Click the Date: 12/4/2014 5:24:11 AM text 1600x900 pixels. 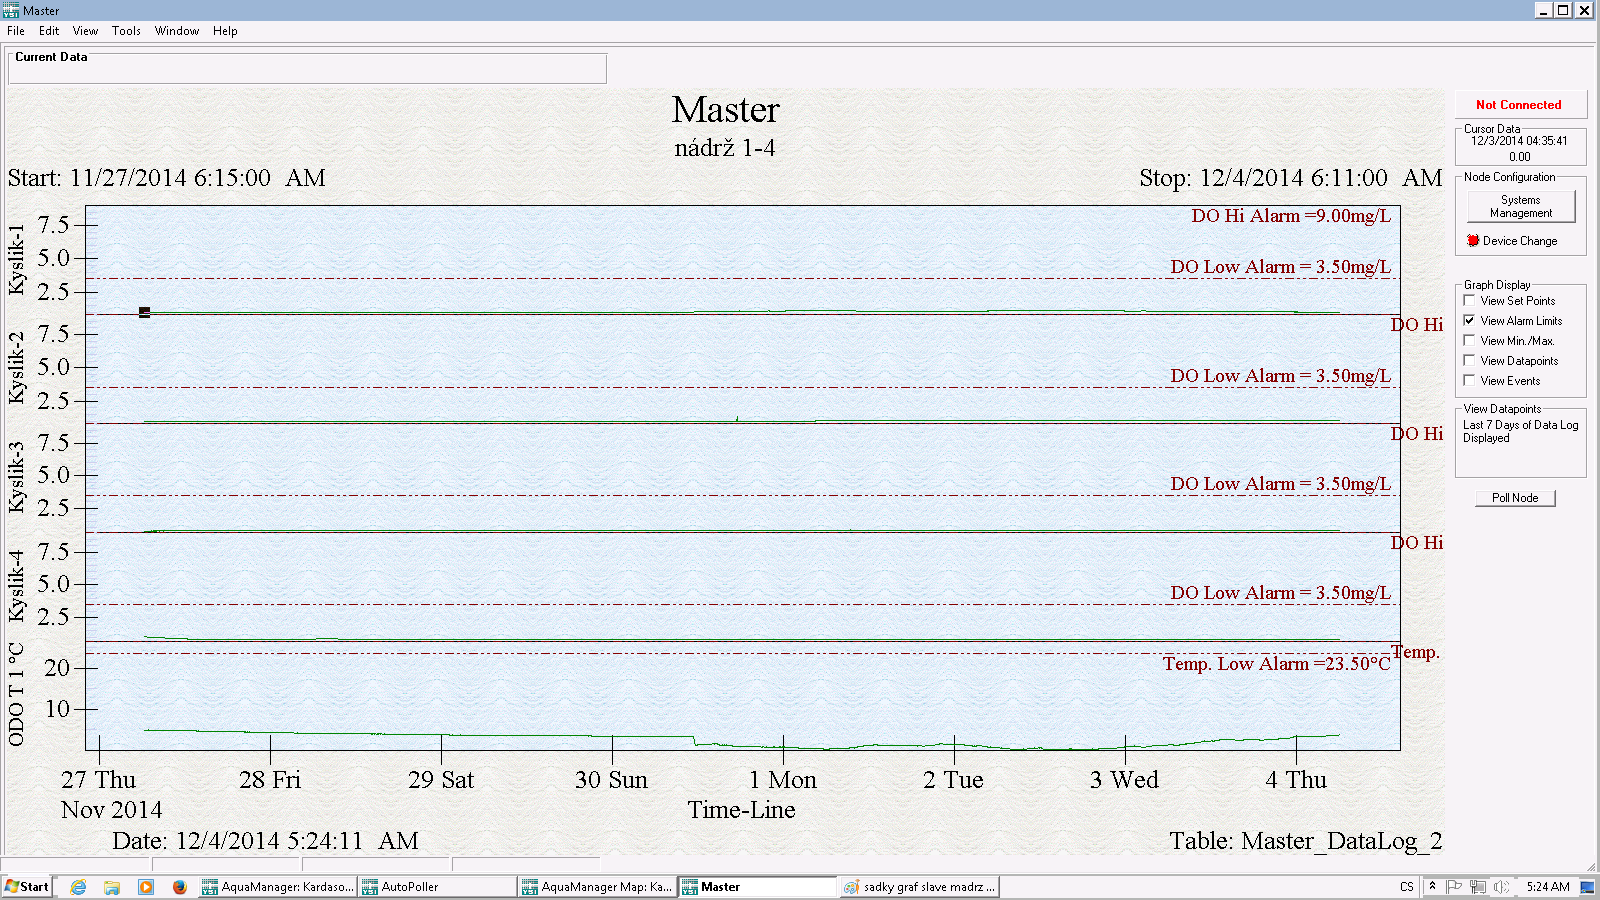click(265, 841)
